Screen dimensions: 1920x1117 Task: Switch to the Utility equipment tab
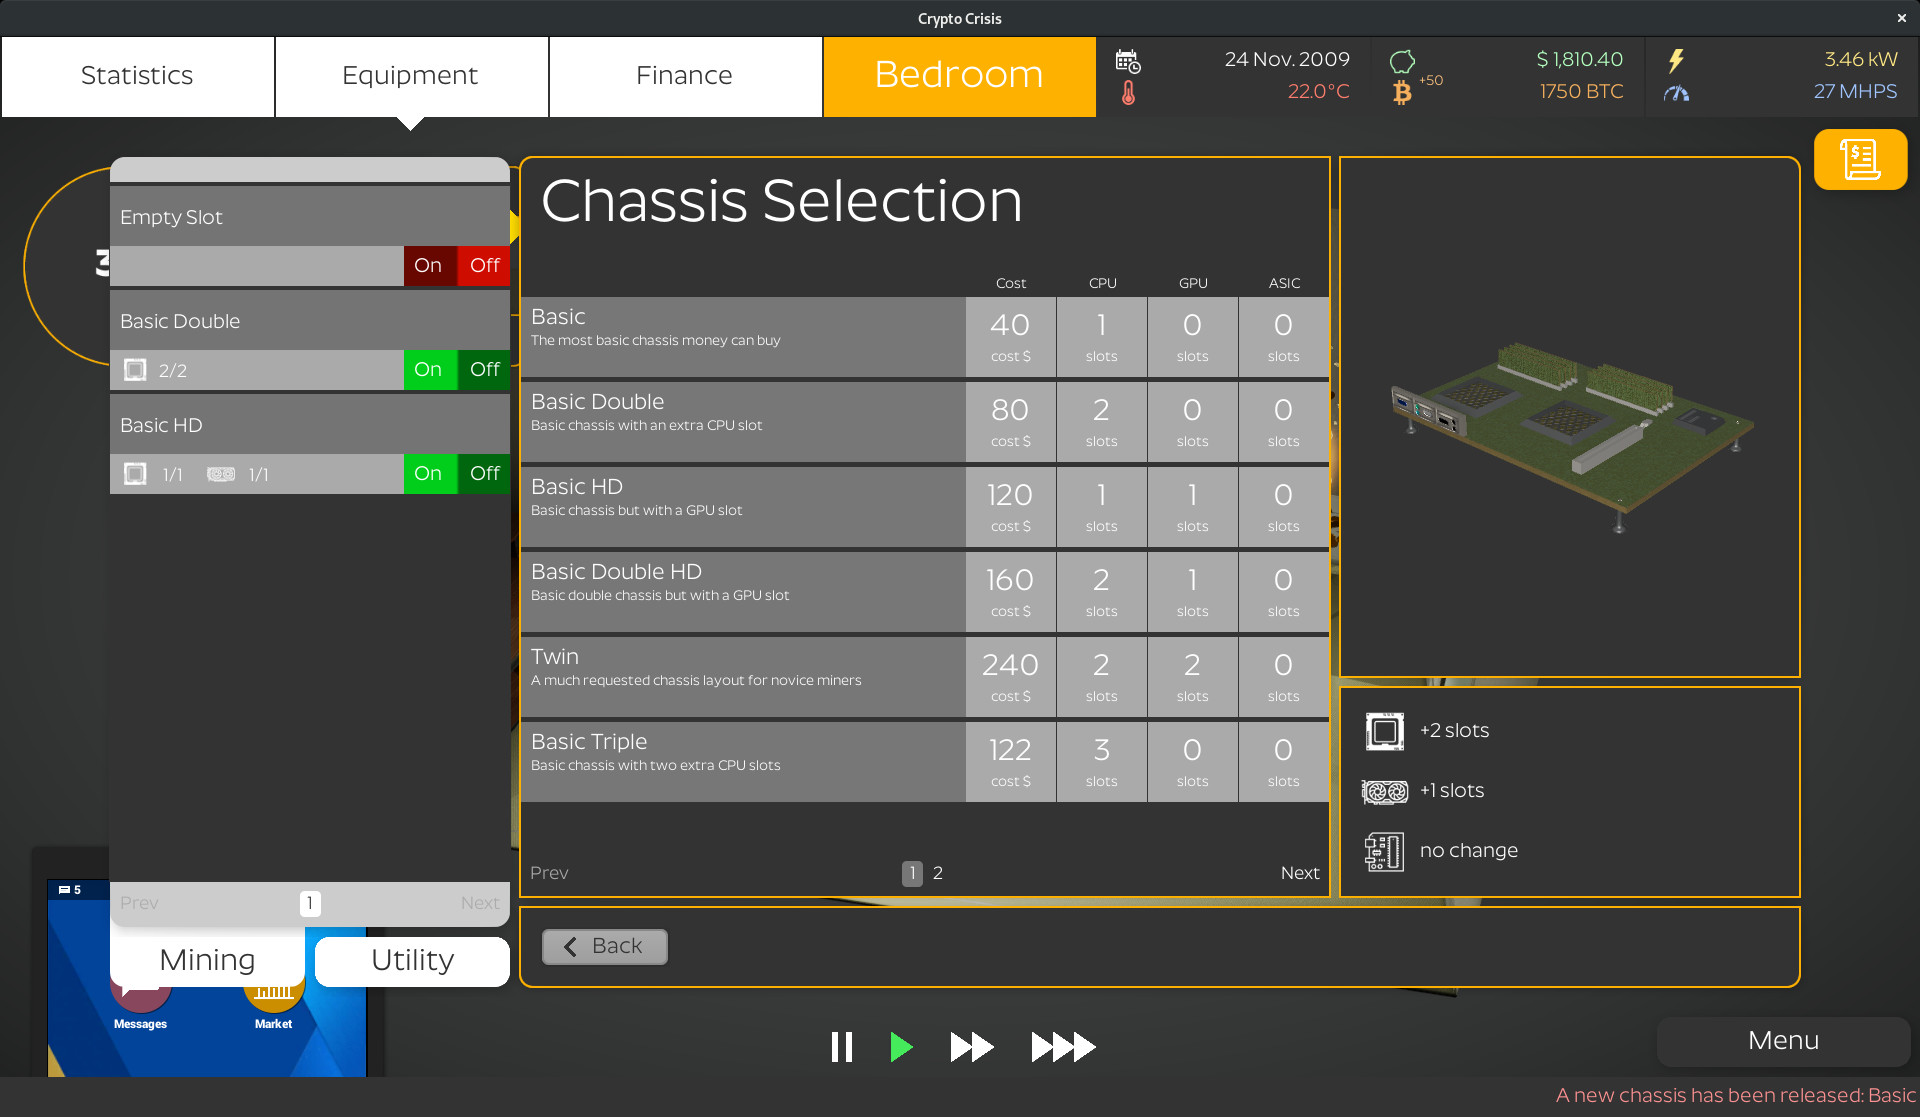pyautogui.click(x=411, y=960)
